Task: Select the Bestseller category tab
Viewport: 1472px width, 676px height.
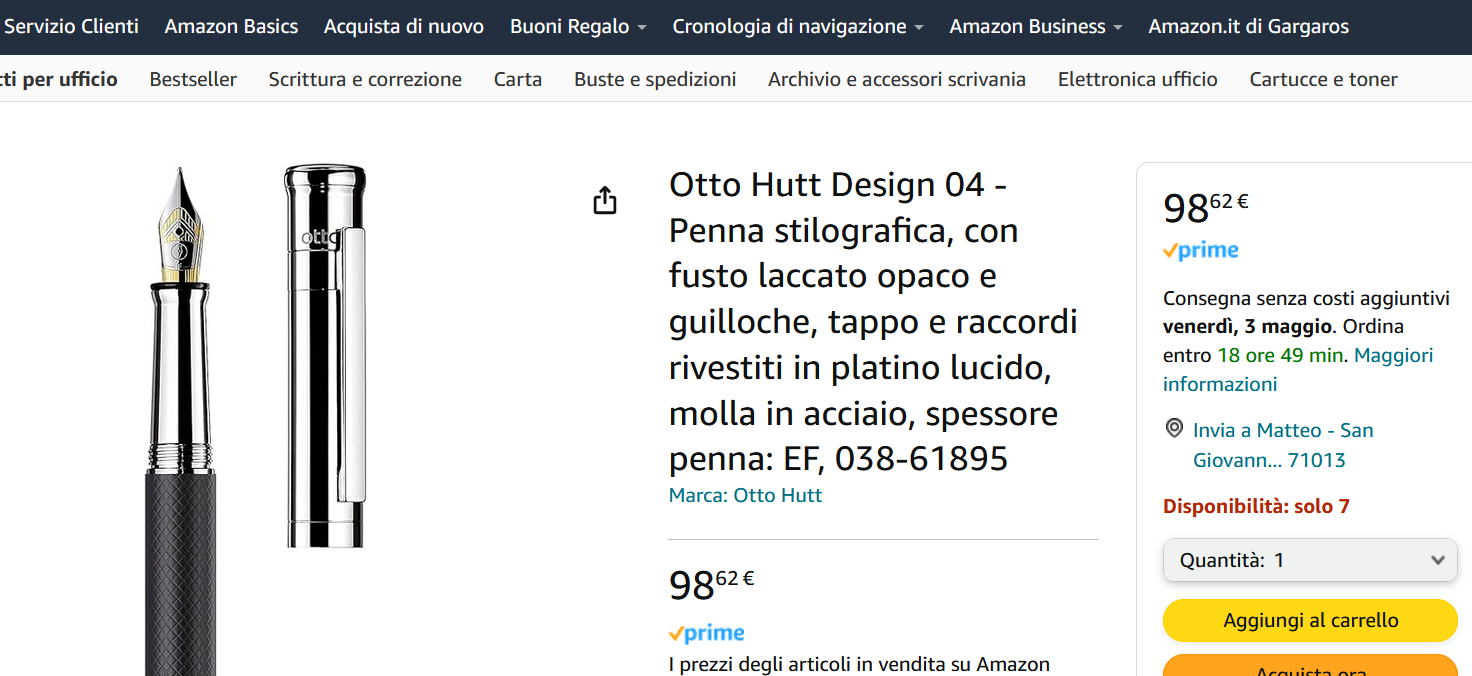Action: pos(193,79)
